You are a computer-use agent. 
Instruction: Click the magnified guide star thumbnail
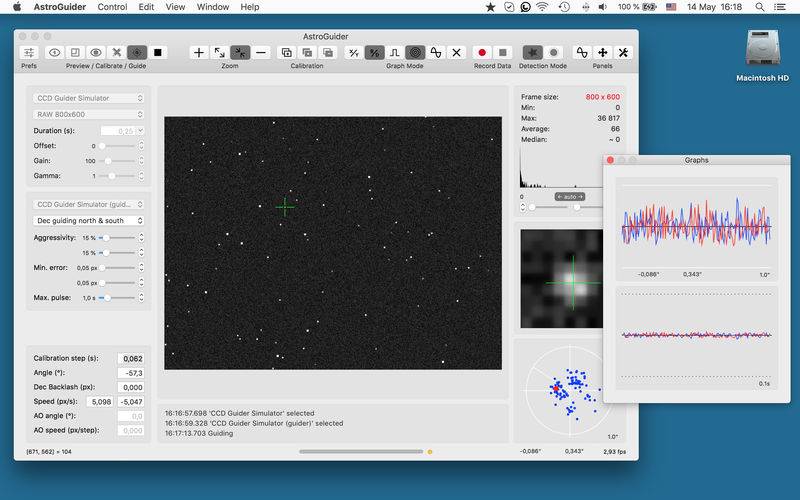coord(561,279)
